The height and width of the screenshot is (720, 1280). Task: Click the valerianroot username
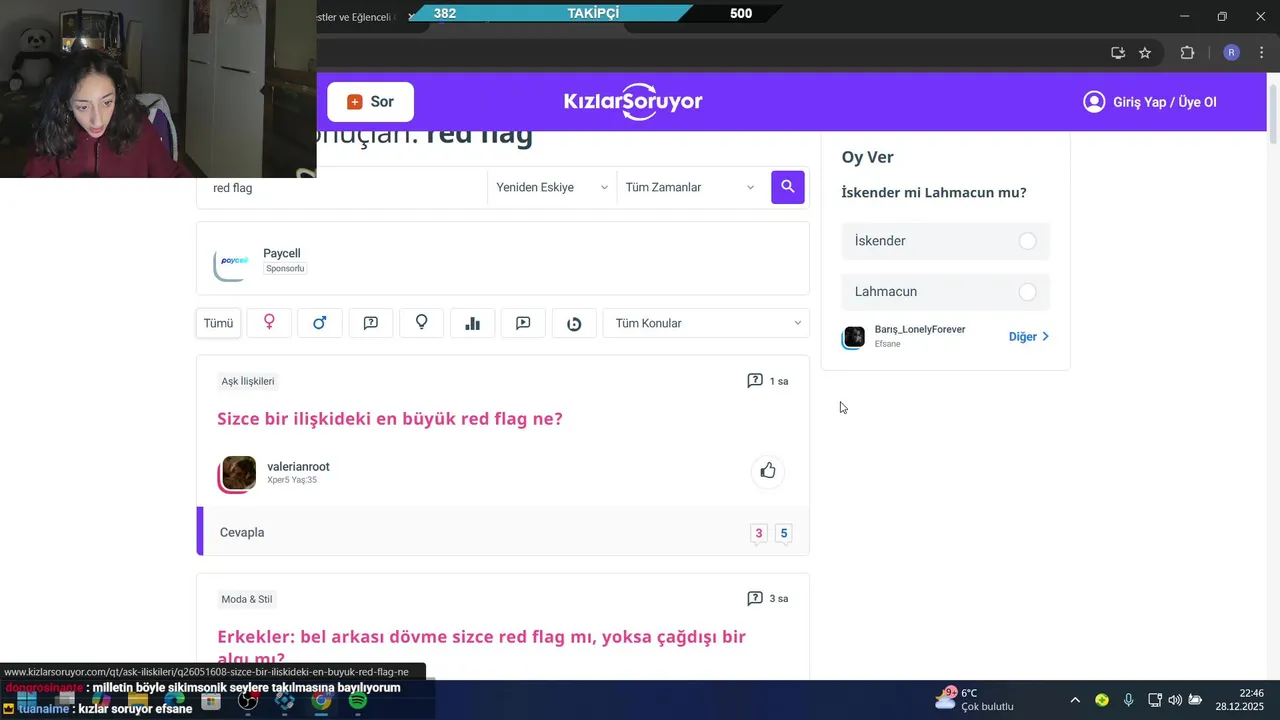pyautogui.click(x=298, y=467)
